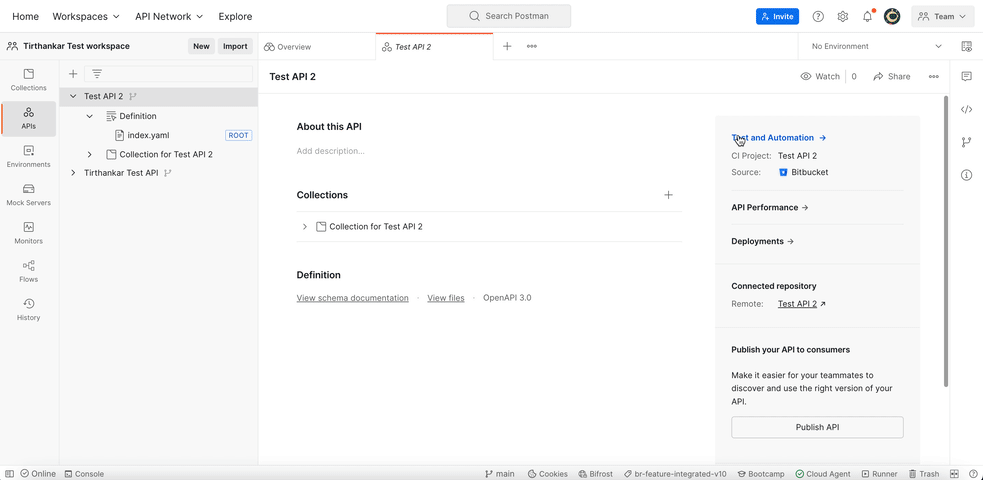
Task: Select the Test API 2 tab
Action: click(x=434, y=46)
